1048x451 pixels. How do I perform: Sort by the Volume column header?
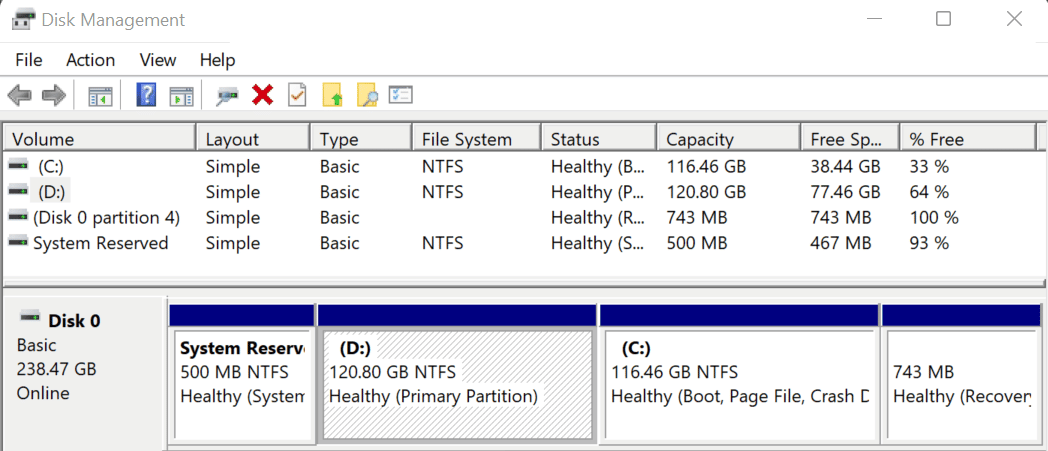[100, 139]
